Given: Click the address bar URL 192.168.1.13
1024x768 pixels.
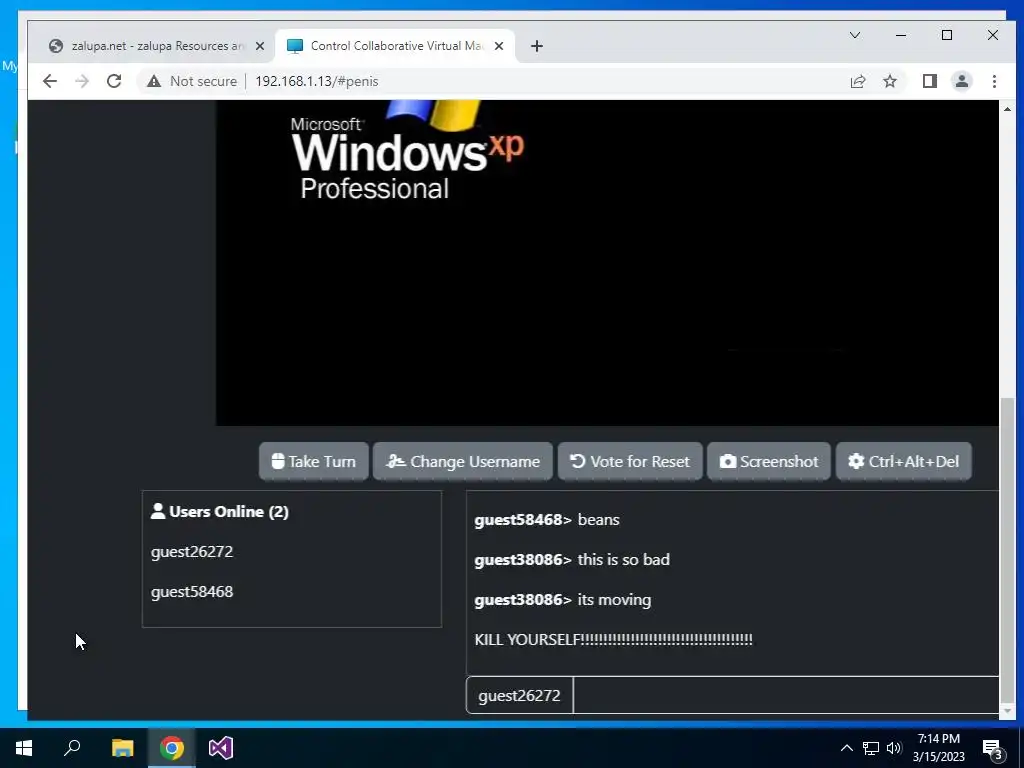Looking at the screenshot, I should (x=317, y=81).
